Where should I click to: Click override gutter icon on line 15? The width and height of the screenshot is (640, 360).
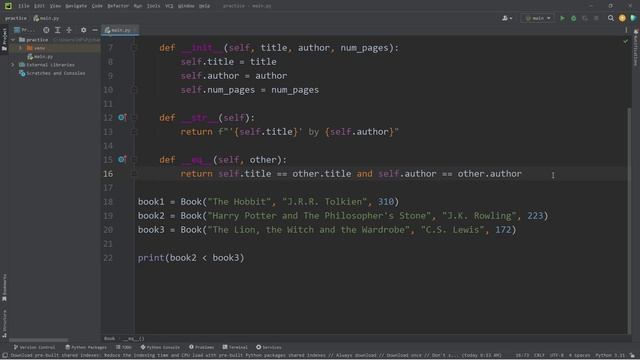click(x=122, y=160)
